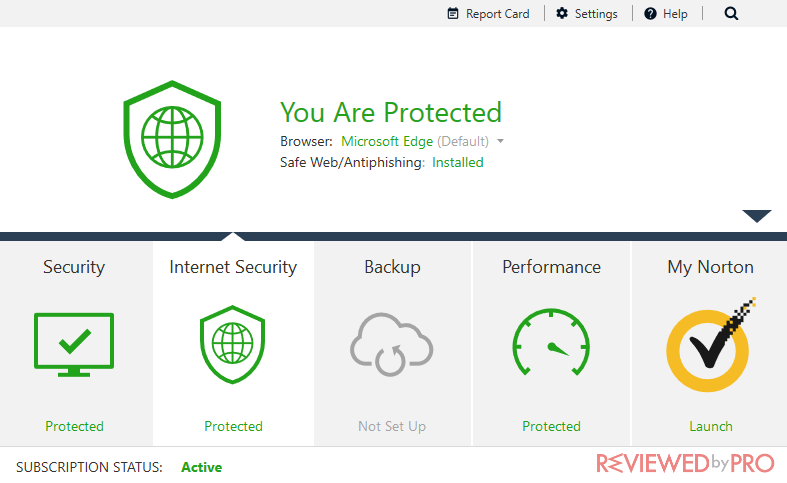Click the Backup cloud icon

[391, 344]
